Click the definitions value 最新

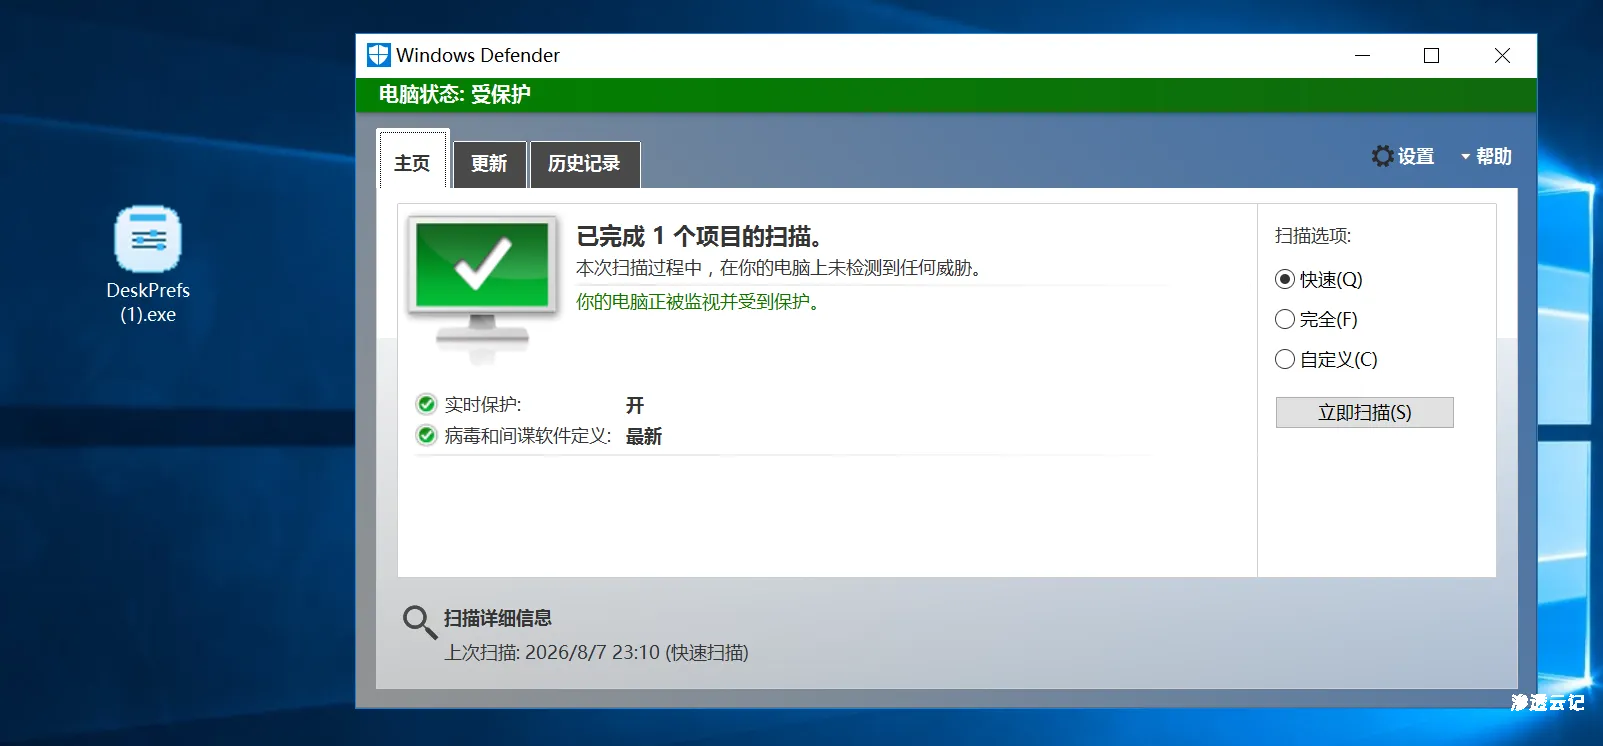(x=644, y=436)
